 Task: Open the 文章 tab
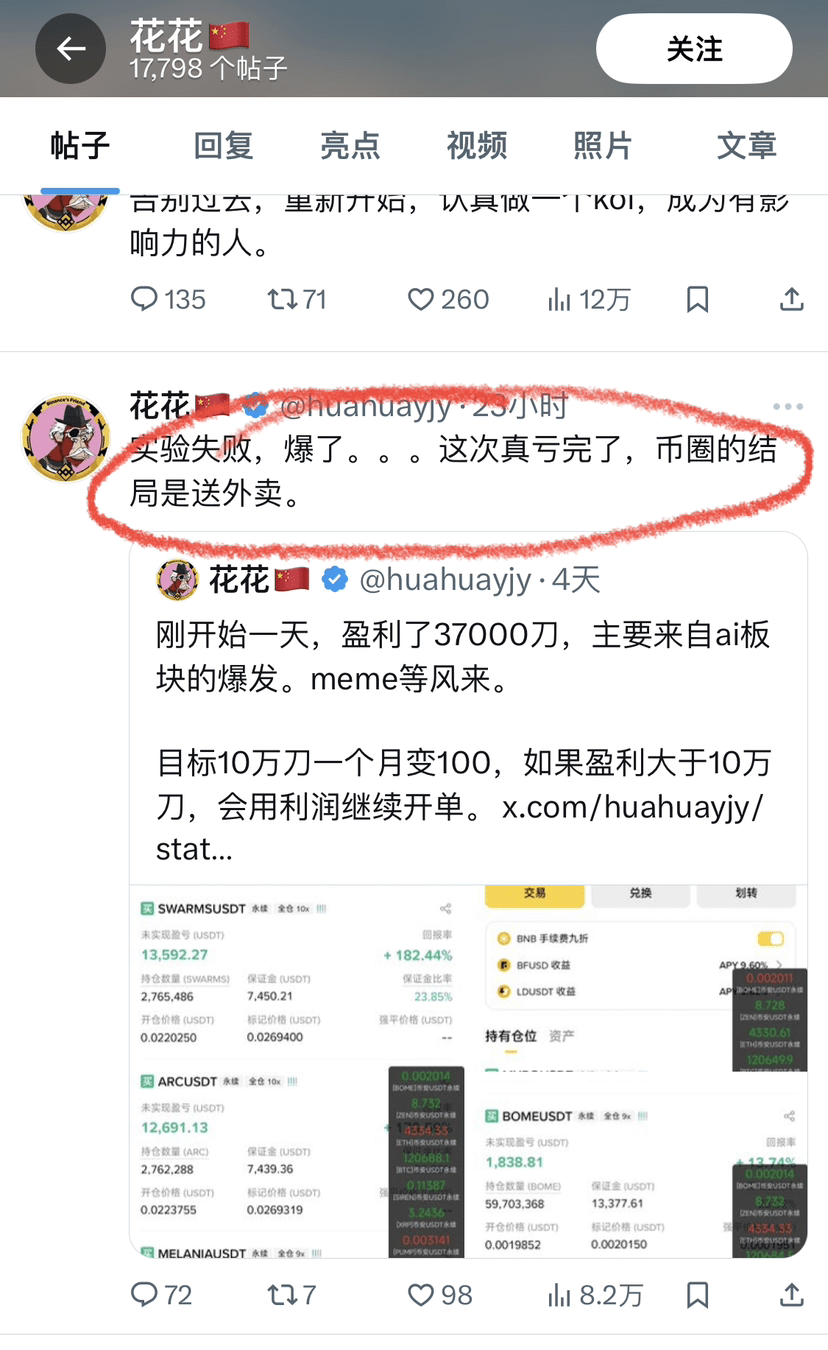point(746,145)
